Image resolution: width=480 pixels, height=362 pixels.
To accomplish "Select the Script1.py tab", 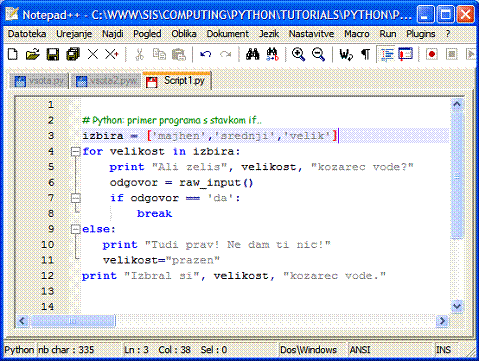I will (177, 81).
